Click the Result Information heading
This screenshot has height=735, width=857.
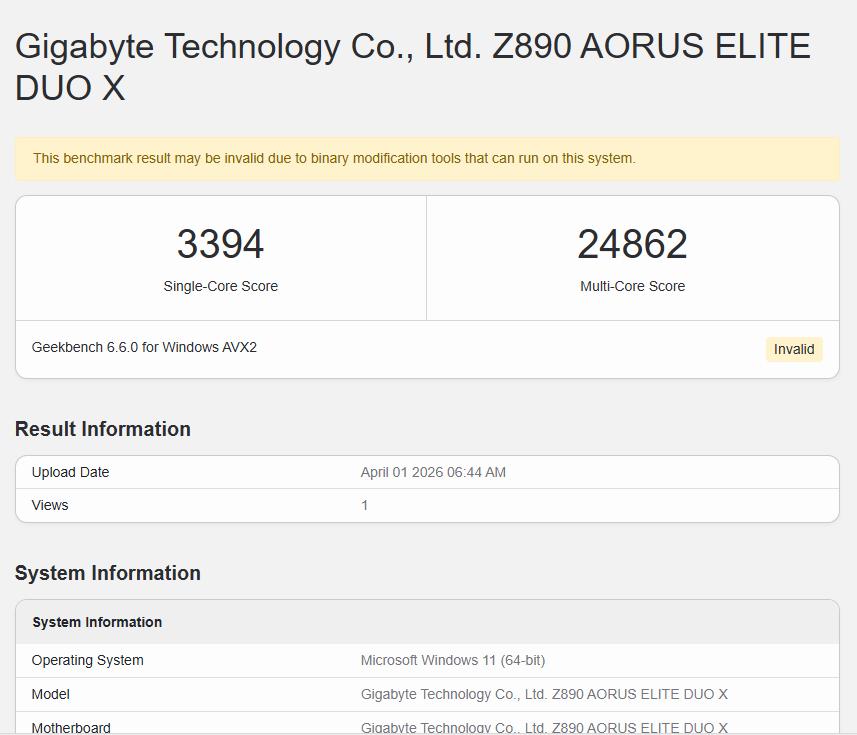pos(102,429)
